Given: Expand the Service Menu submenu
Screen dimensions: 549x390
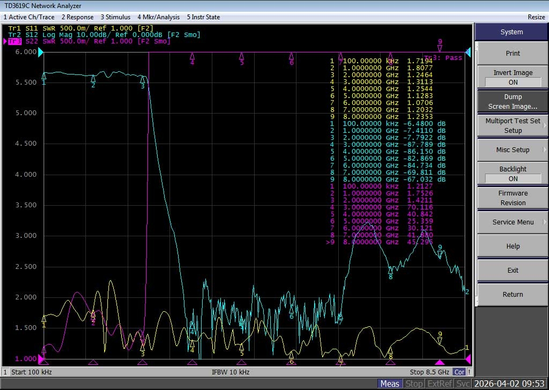Looking at the screenshot, I should coord(513,222).
